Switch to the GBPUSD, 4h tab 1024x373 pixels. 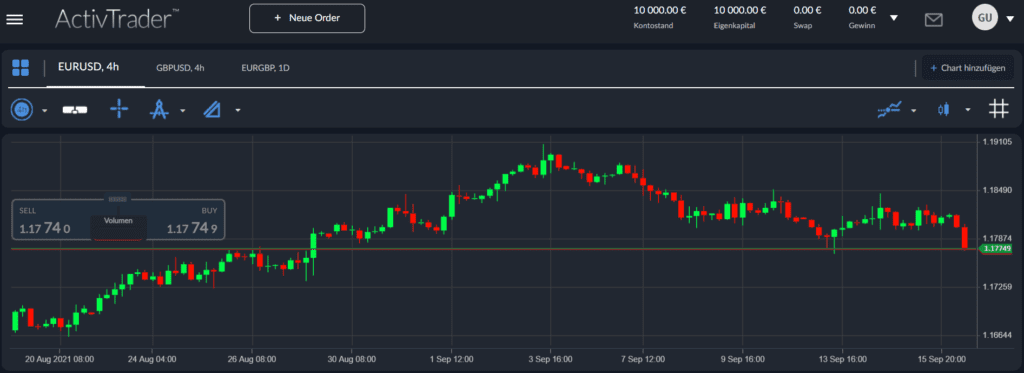(x=180, y=67)
